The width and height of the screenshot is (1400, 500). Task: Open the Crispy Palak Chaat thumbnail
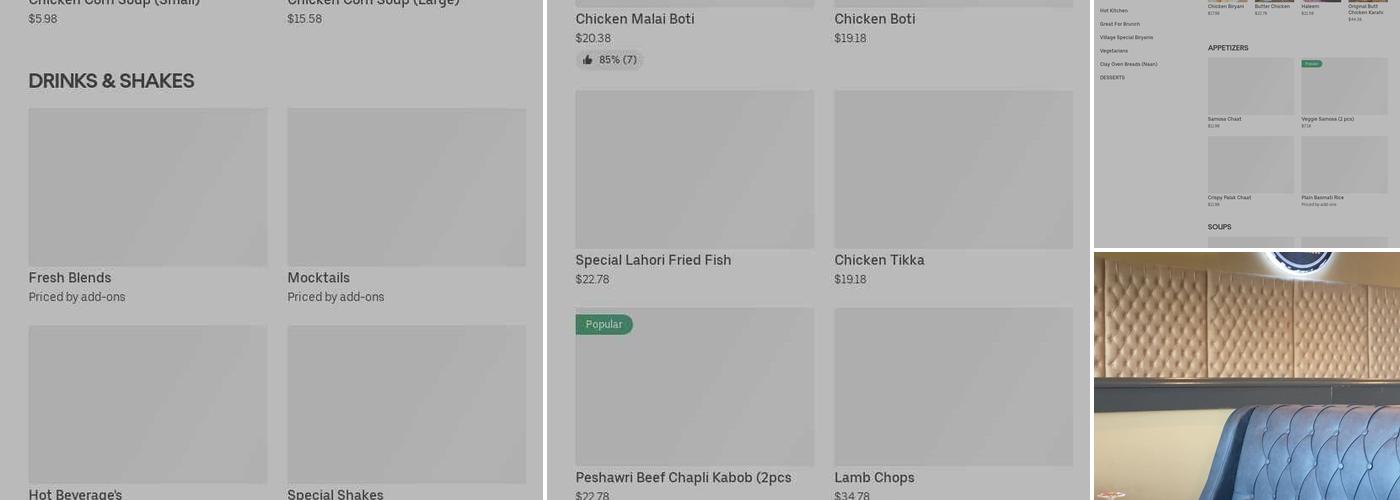pos(1250,164)
